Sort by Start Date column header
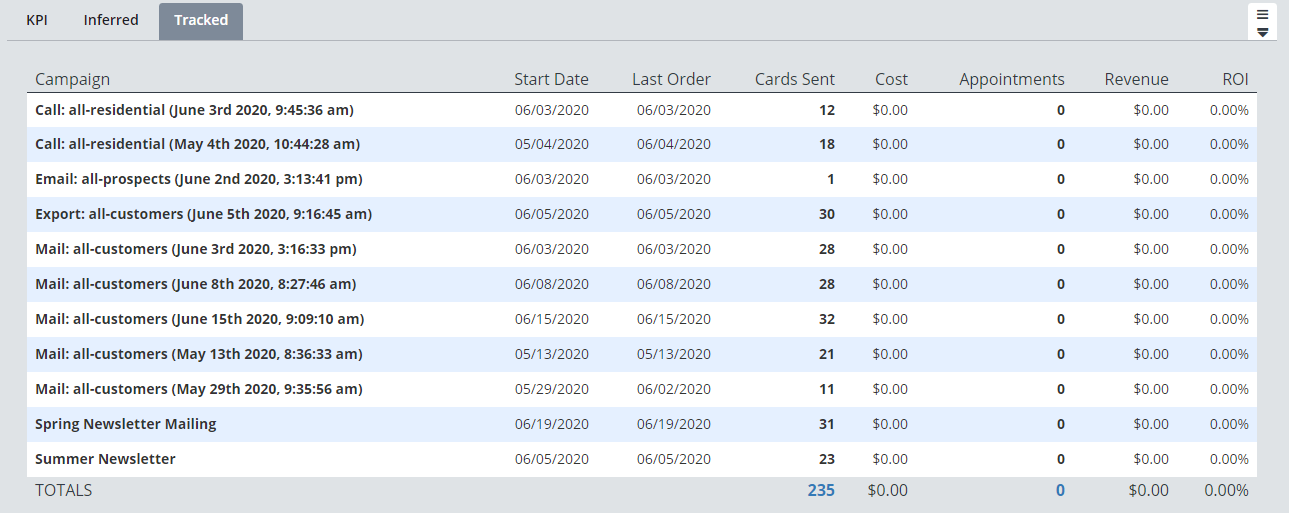 pyautogui.click(x=551, y=79)
